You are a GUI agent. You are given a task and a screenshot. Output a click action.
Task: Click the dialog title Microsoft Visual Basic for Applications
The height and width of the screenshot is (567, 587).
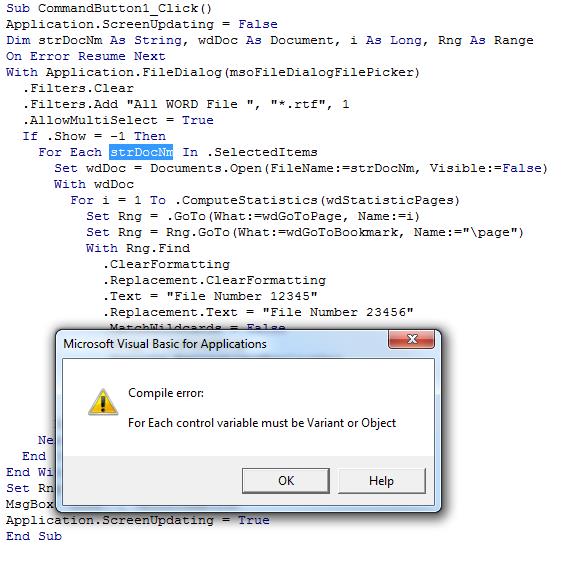(x=165, y=344)
